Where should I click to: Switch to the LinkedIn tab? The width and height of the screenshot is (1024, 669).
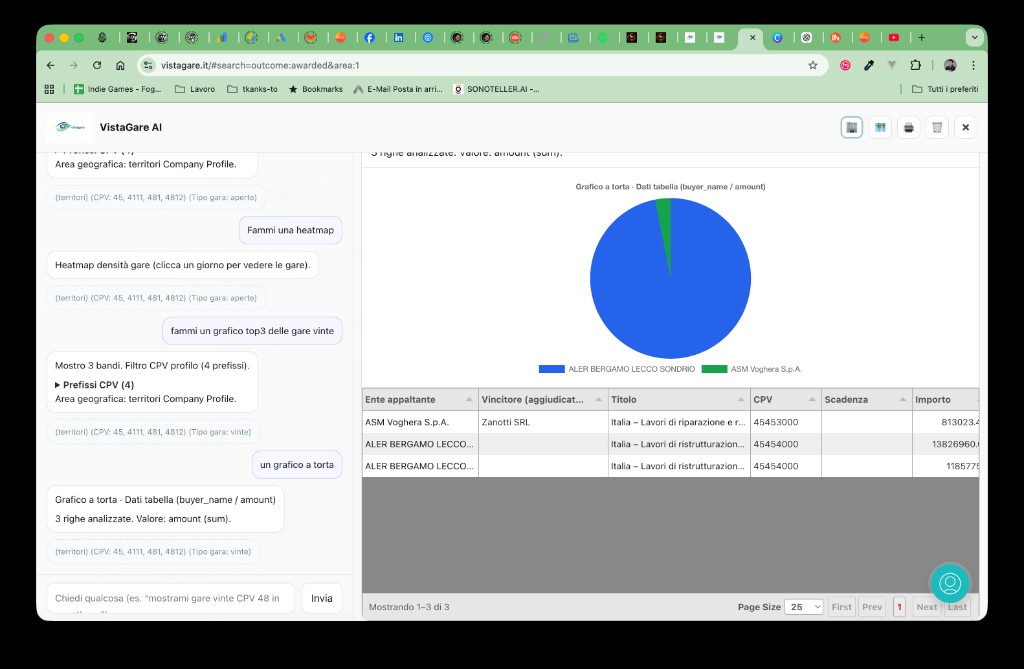(398, 38)
